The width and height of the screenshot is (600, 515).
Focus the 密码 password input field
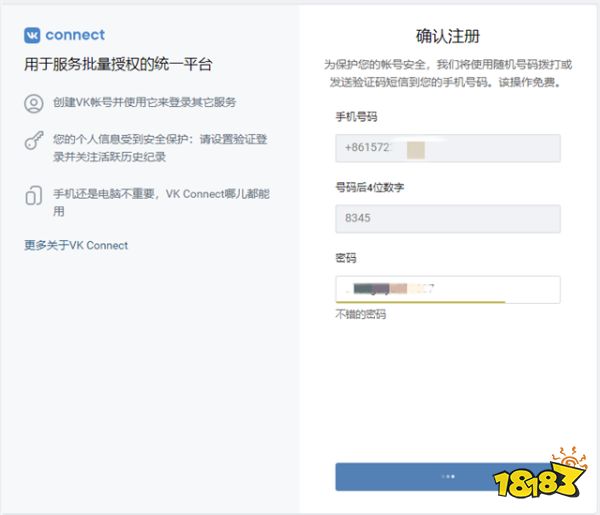pos(448,289)
